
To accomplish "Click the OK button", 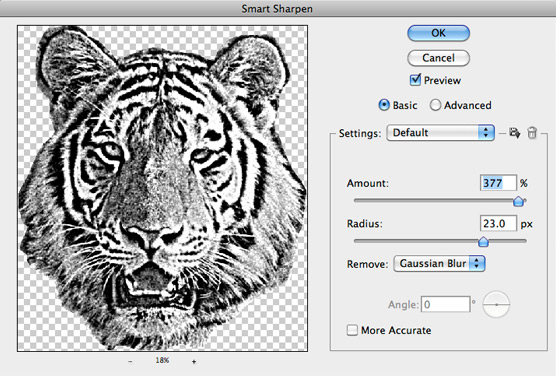I will tap(439, 33).
